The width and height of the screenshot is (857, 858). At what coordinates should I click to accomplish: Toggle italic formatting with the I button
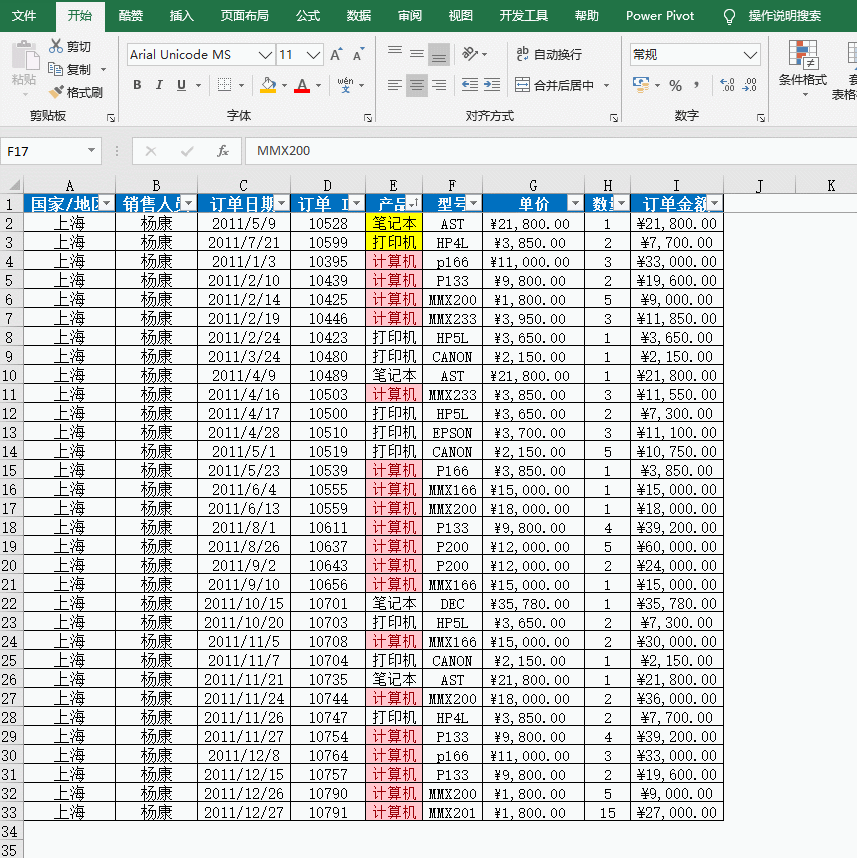click(158, 85)
